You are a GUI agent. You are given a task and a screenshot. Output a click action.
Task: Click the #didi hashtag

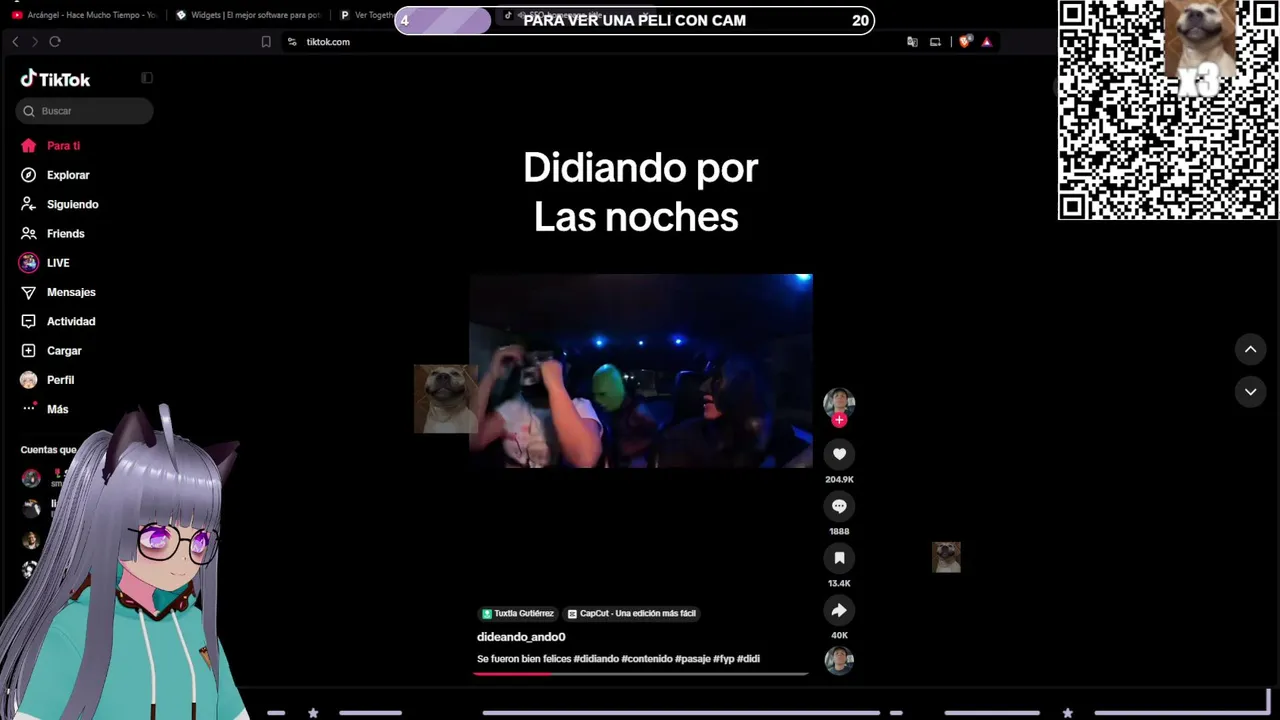[748, 659]
